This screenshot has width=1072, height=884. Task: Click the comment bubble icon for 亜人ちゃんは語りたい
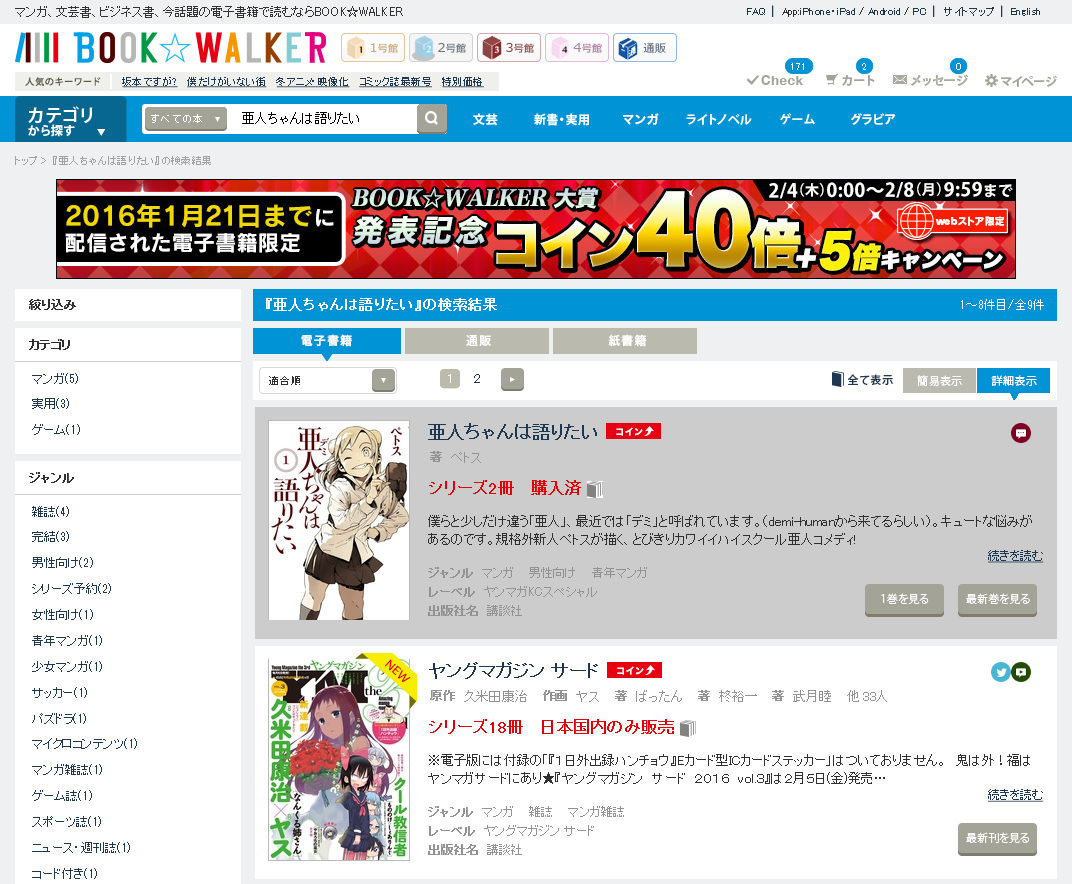pyautogui.click(x=1021, y=433)
